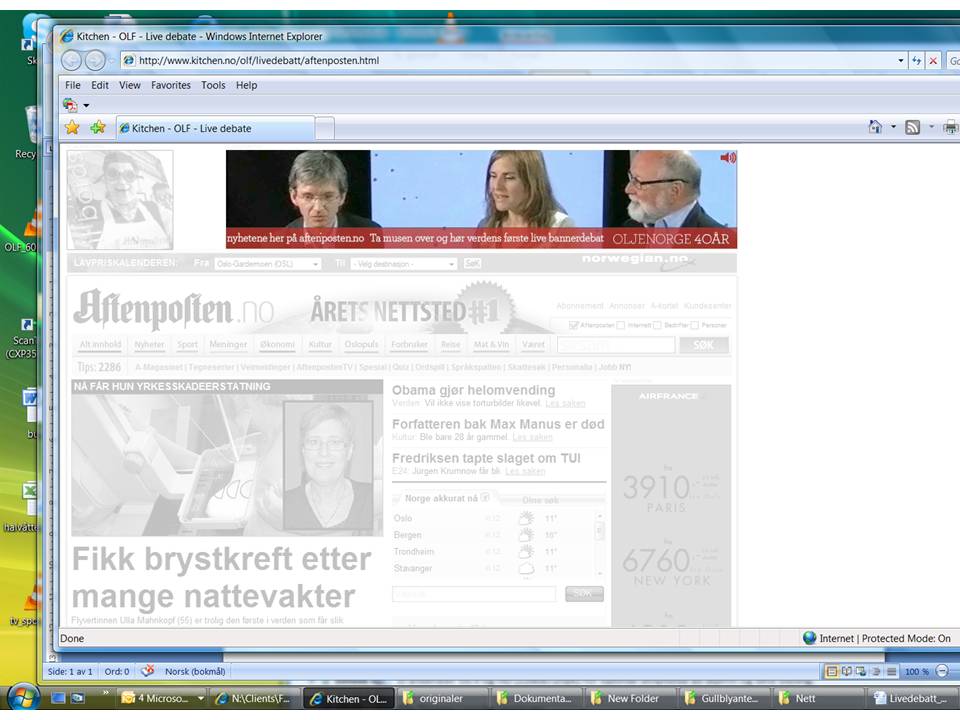960x720 pixels.
Task: Click the Internet Explorer address bar URL
Action: click(259, 60)
